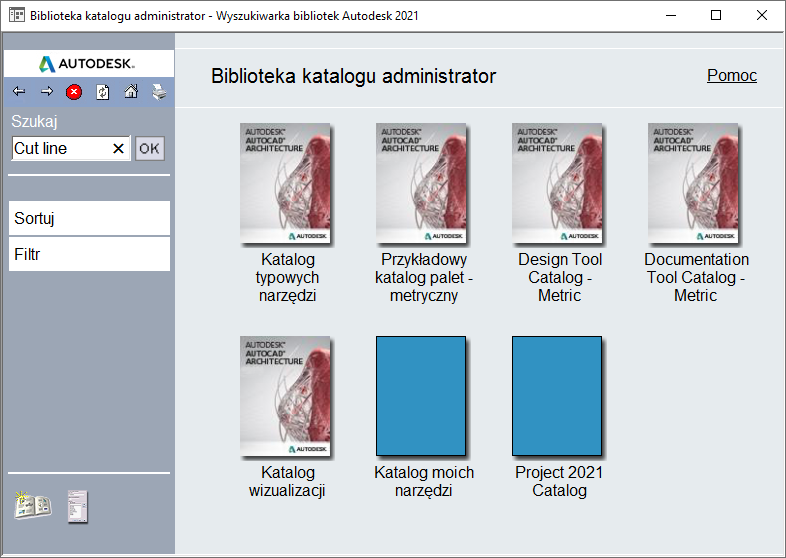
Task: Click the printer icon in the toolbar
Action: click(159, 92)
